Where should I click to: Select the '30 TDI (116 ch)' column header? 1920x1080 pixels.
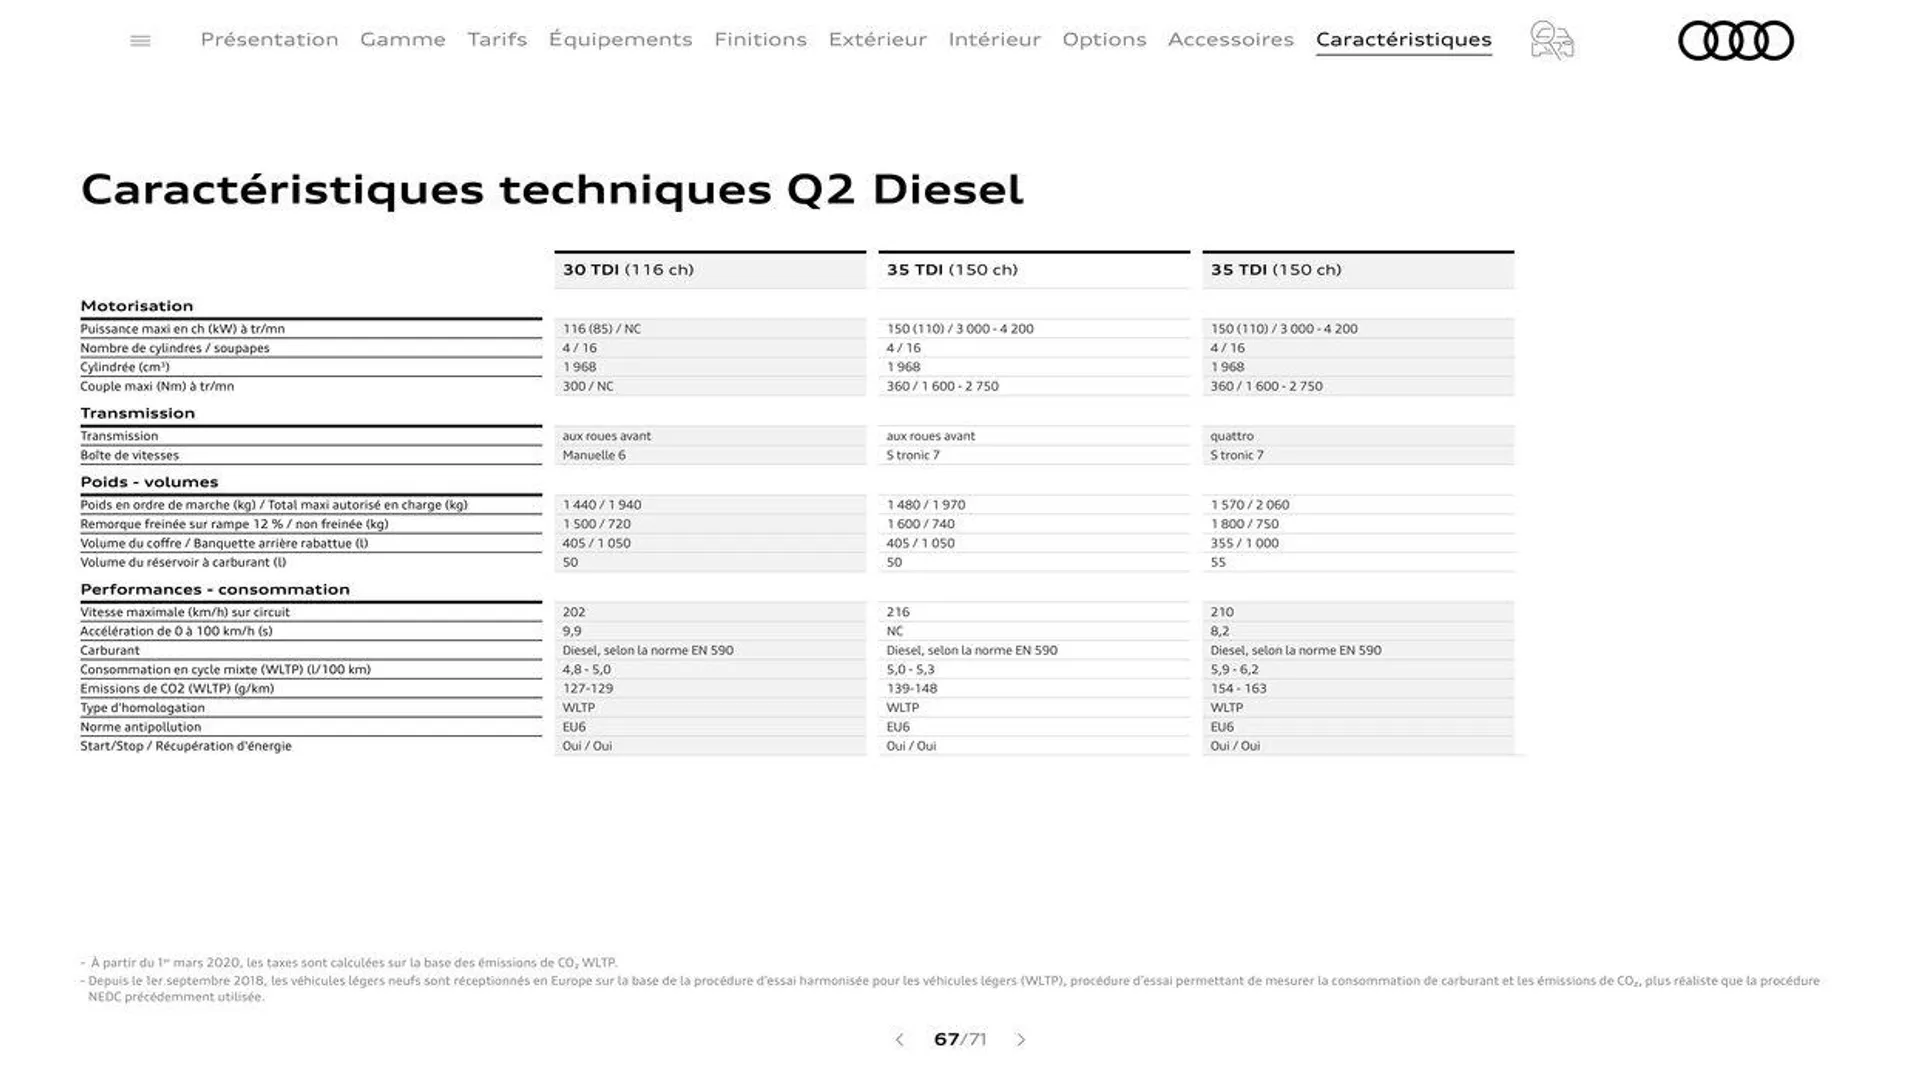[710, 270]
